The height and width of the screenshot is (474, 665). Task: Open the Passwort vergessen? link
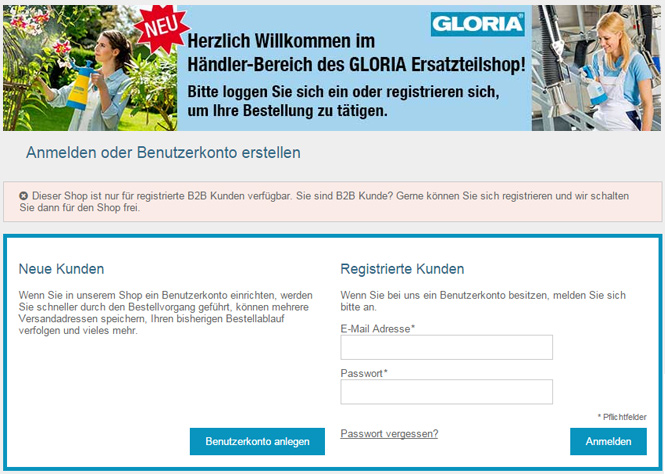point(389,434)
